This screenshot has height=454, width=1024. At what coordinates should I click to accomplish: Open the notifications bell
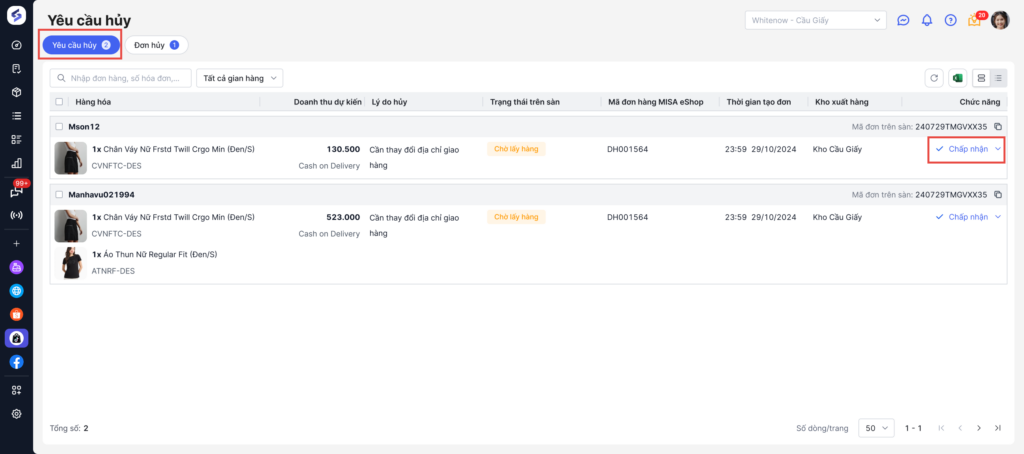point(927,20)
